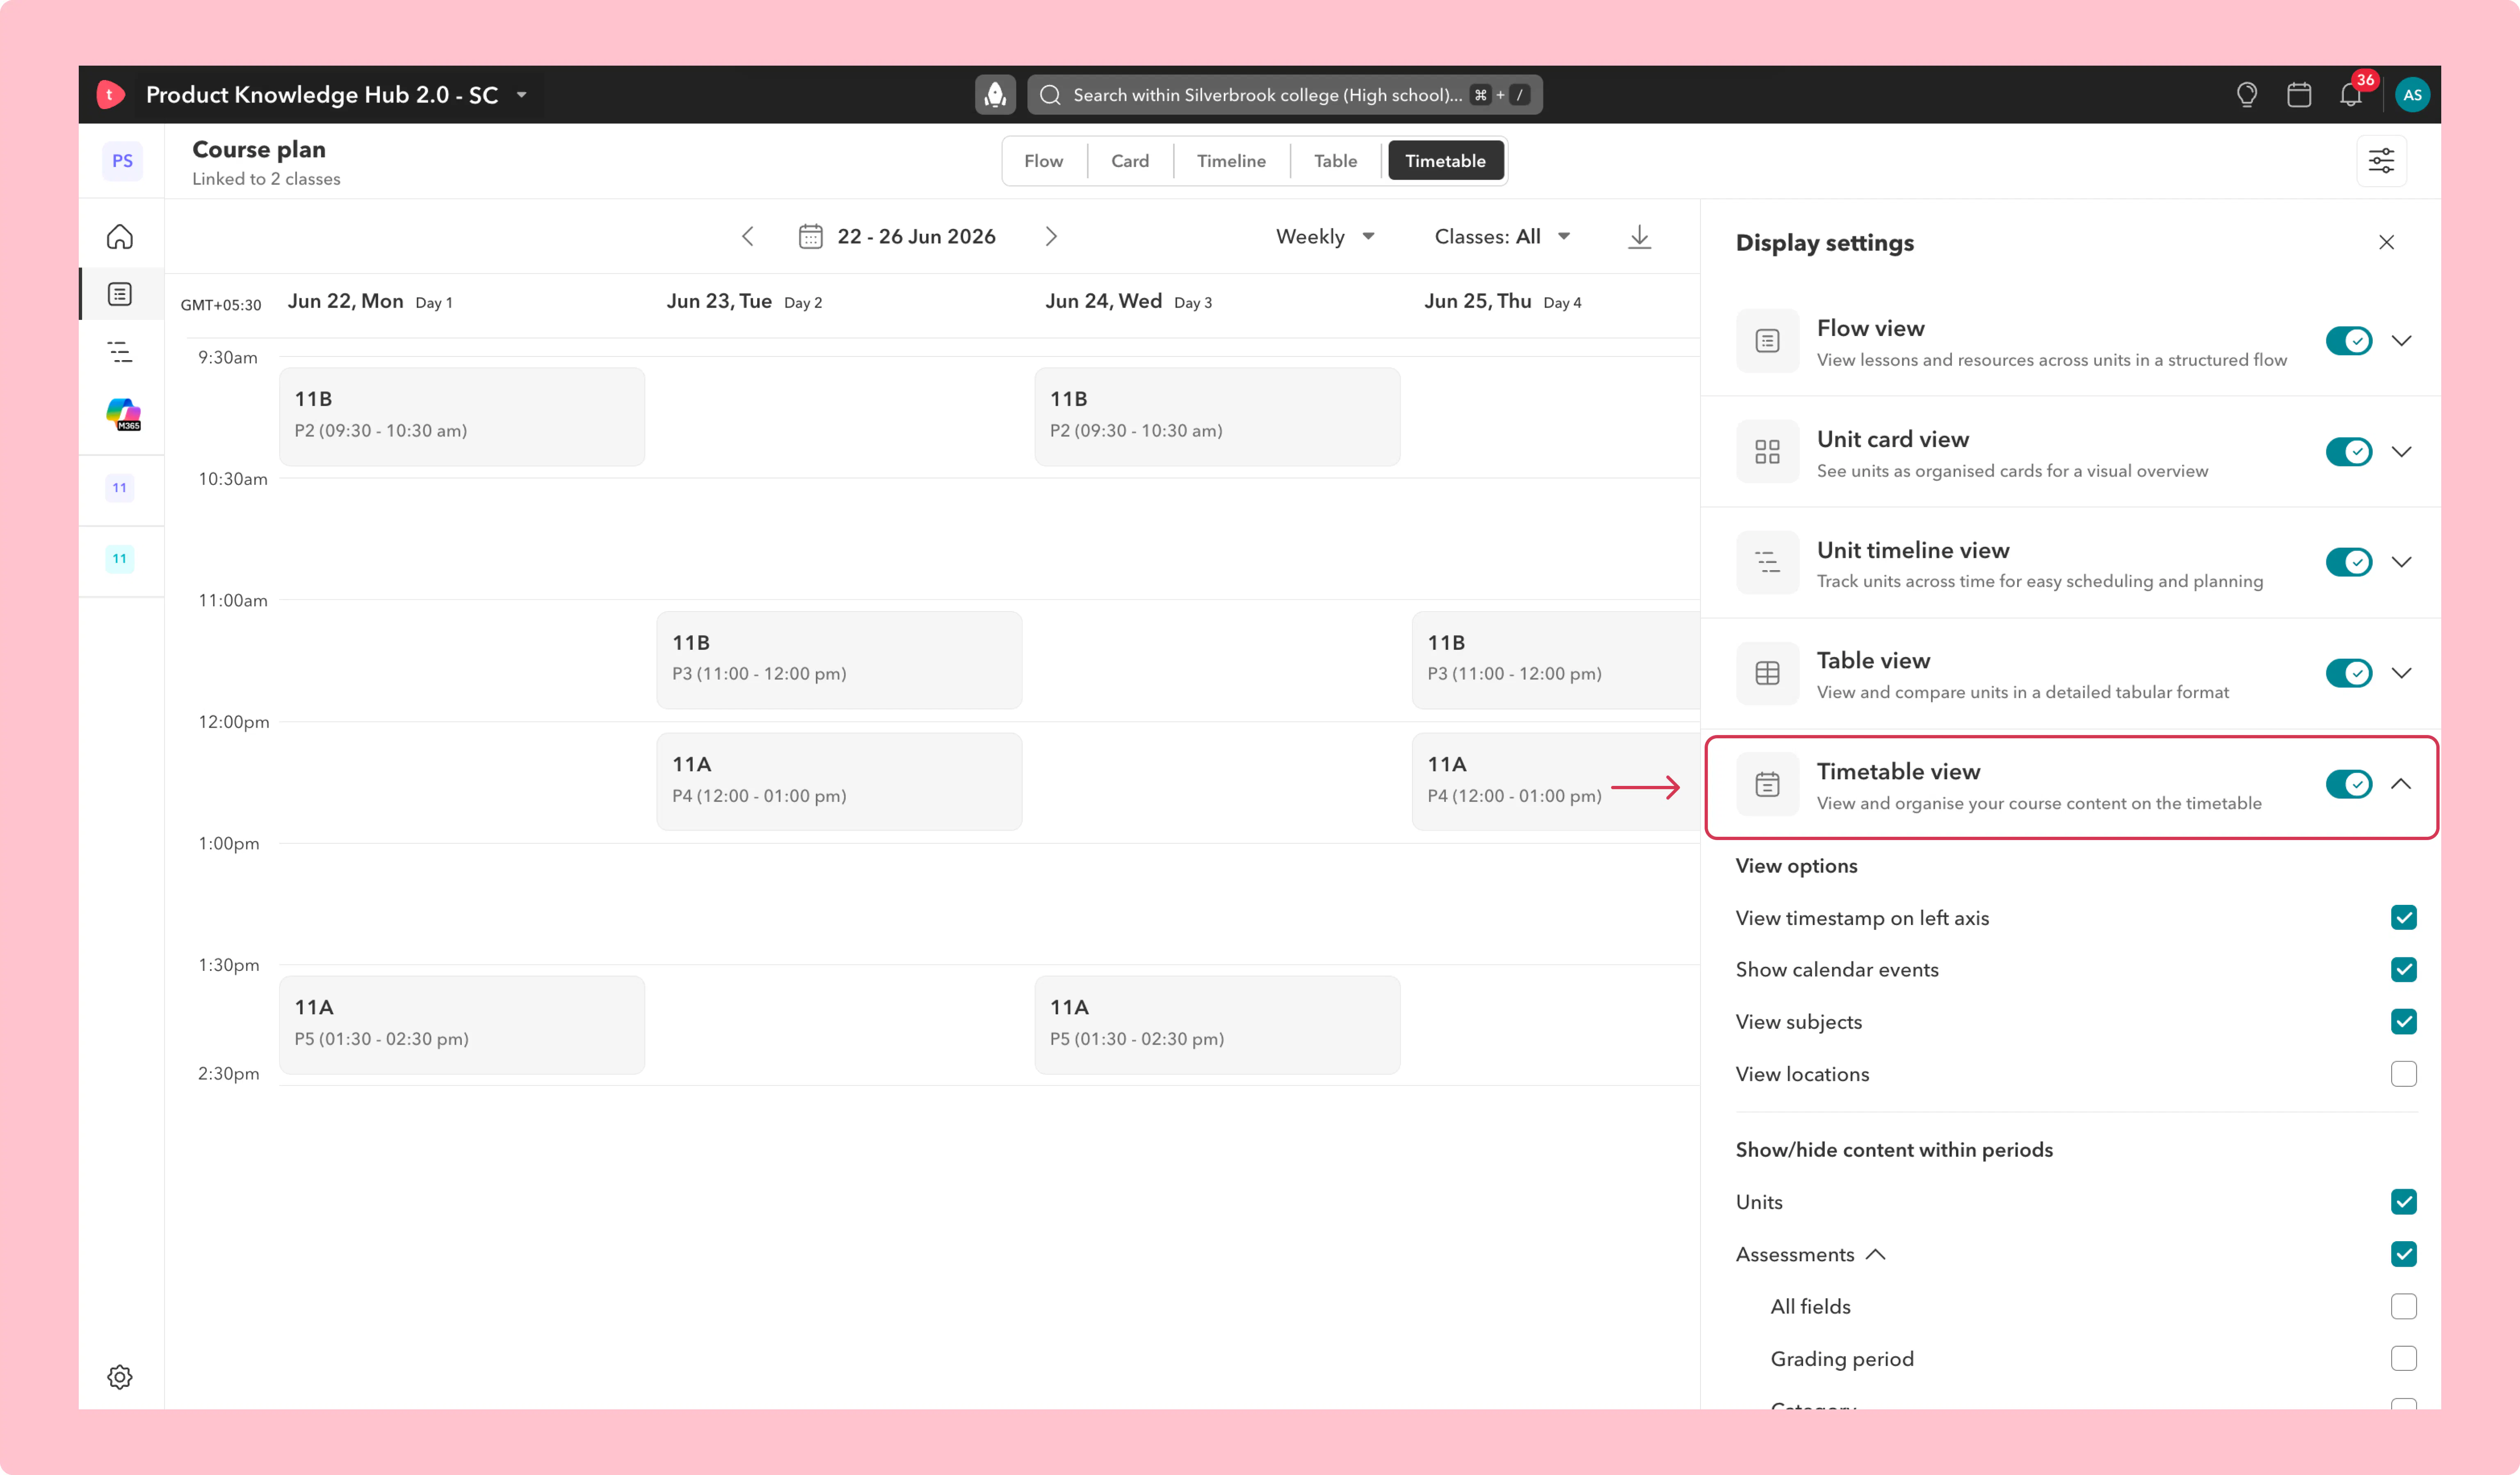Switch to the Card tab
Viewport: 2520px width, 1475px height.
point(1130,161)
